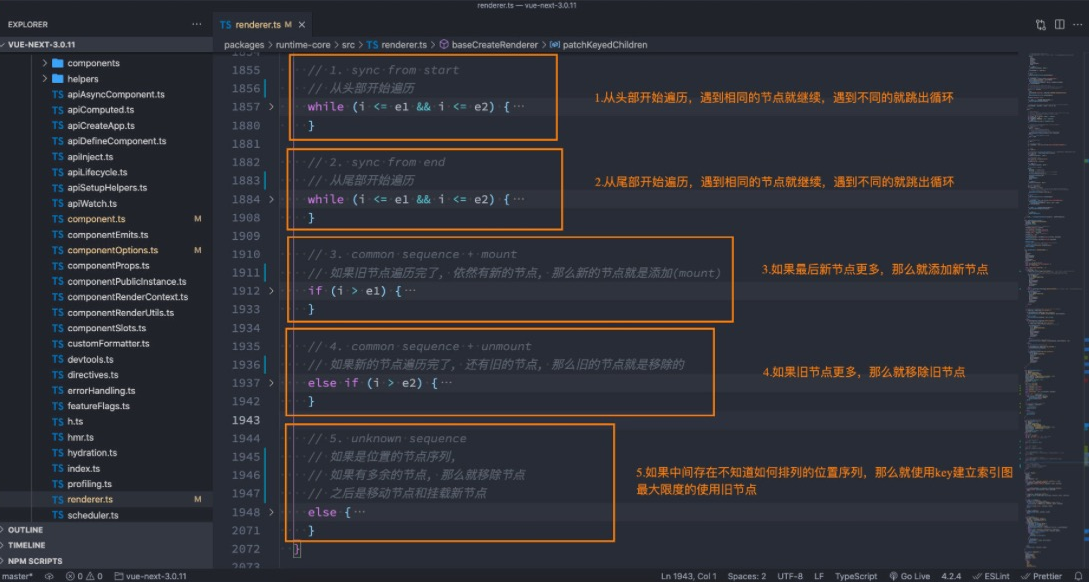Image resolution: width=1089 pixels, height=584 pixels.
Task: Click the Explorer actions ellipsis
Action: pos(197,23)
